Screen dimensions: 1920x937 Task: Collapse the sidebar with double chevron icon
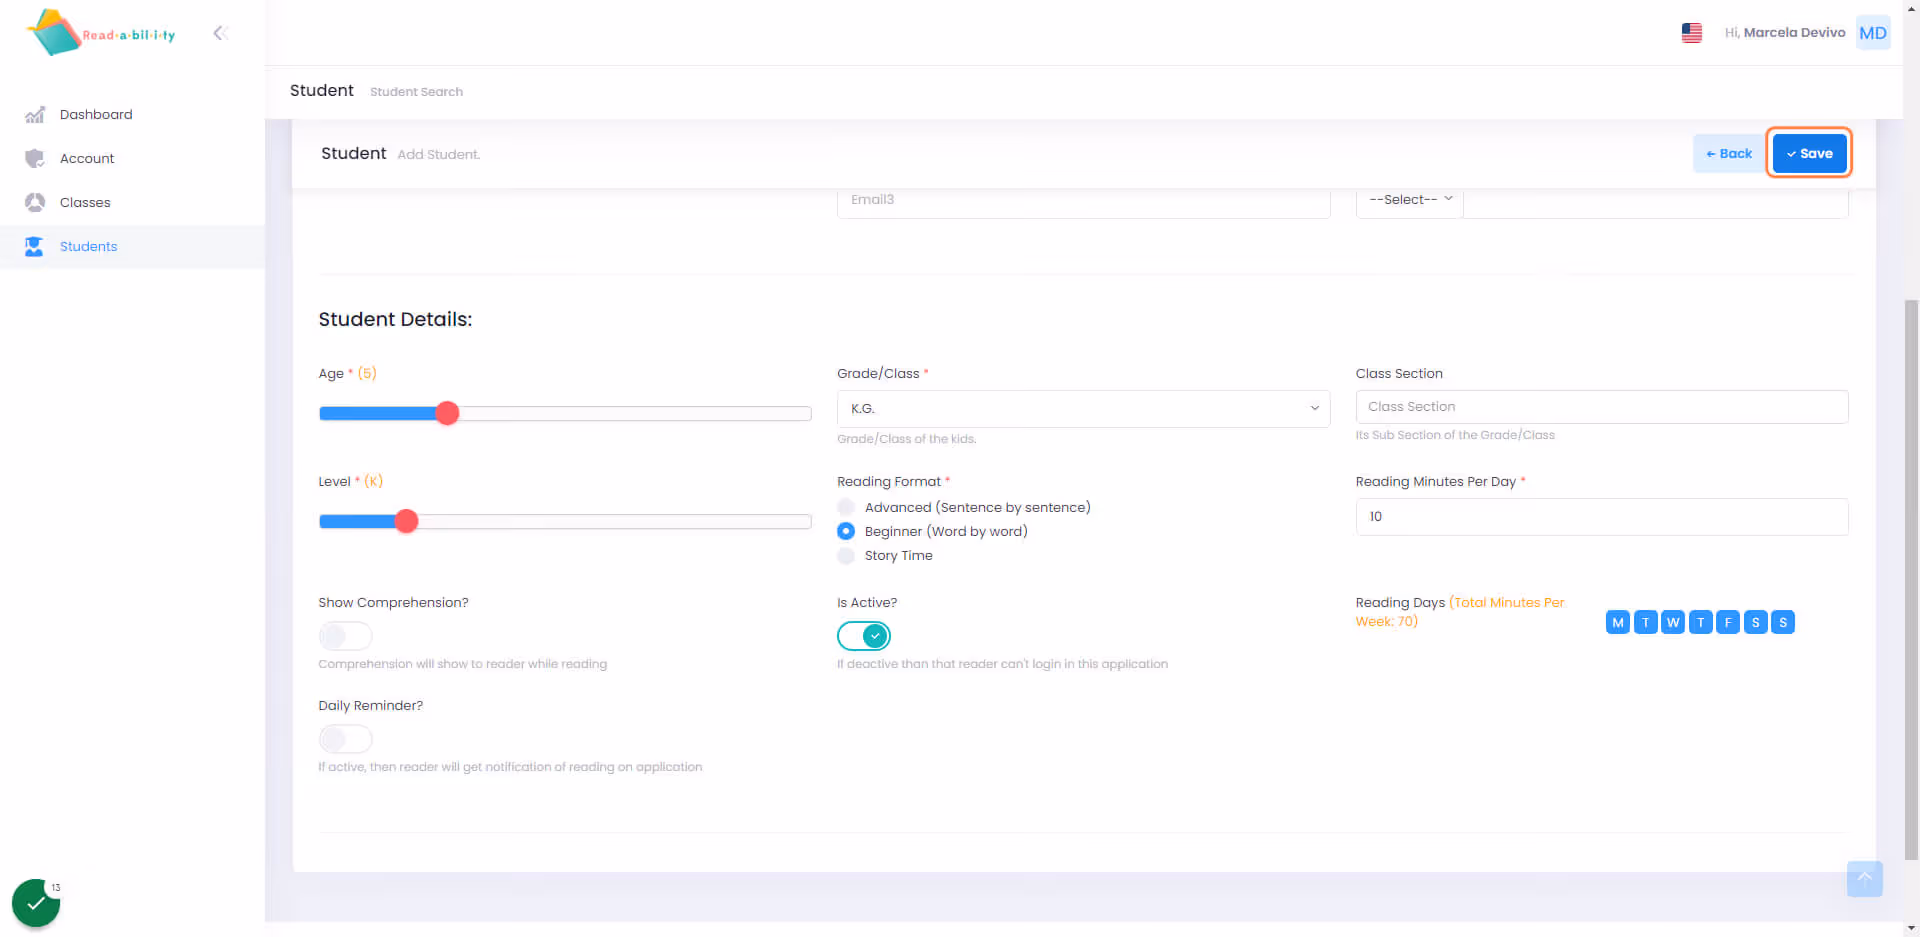pos(221,33)
